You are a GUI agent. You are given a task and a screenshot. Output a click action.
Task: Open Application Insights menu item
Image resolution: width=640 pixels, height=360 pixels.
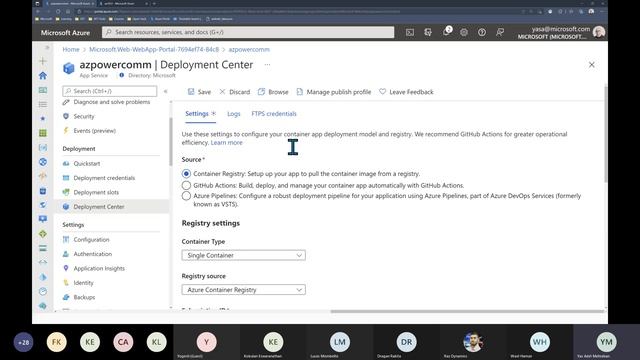point(99,268)
